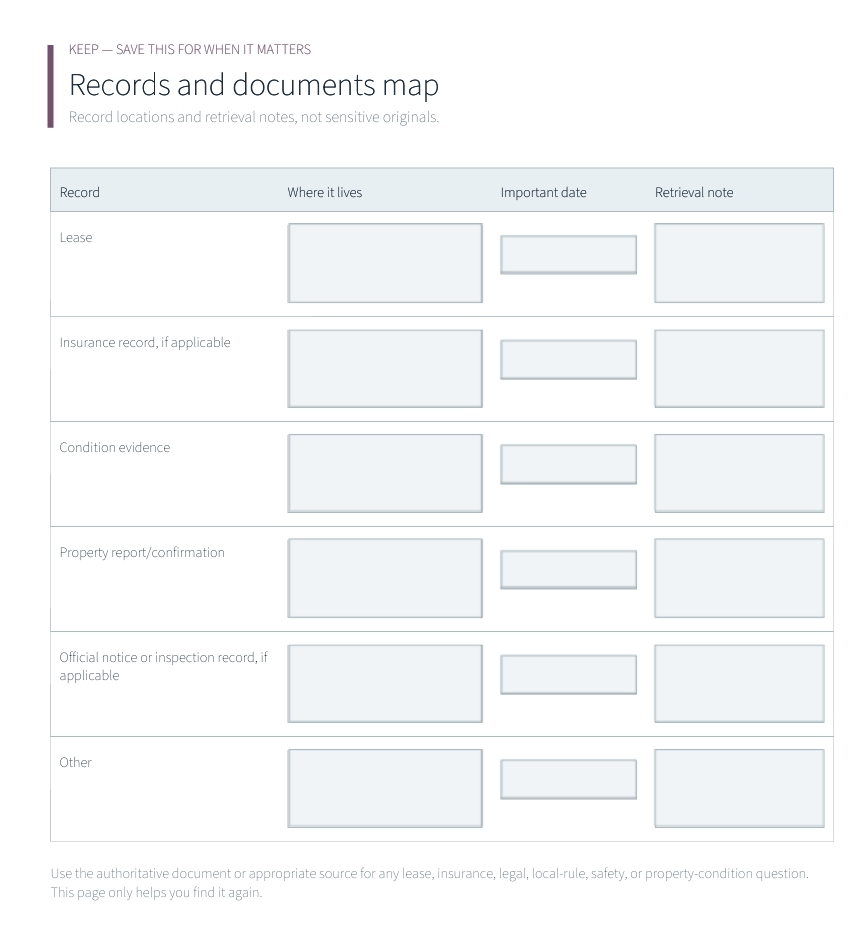
Task: Click the 'Records and documents map' title
Action: [254, 85]
